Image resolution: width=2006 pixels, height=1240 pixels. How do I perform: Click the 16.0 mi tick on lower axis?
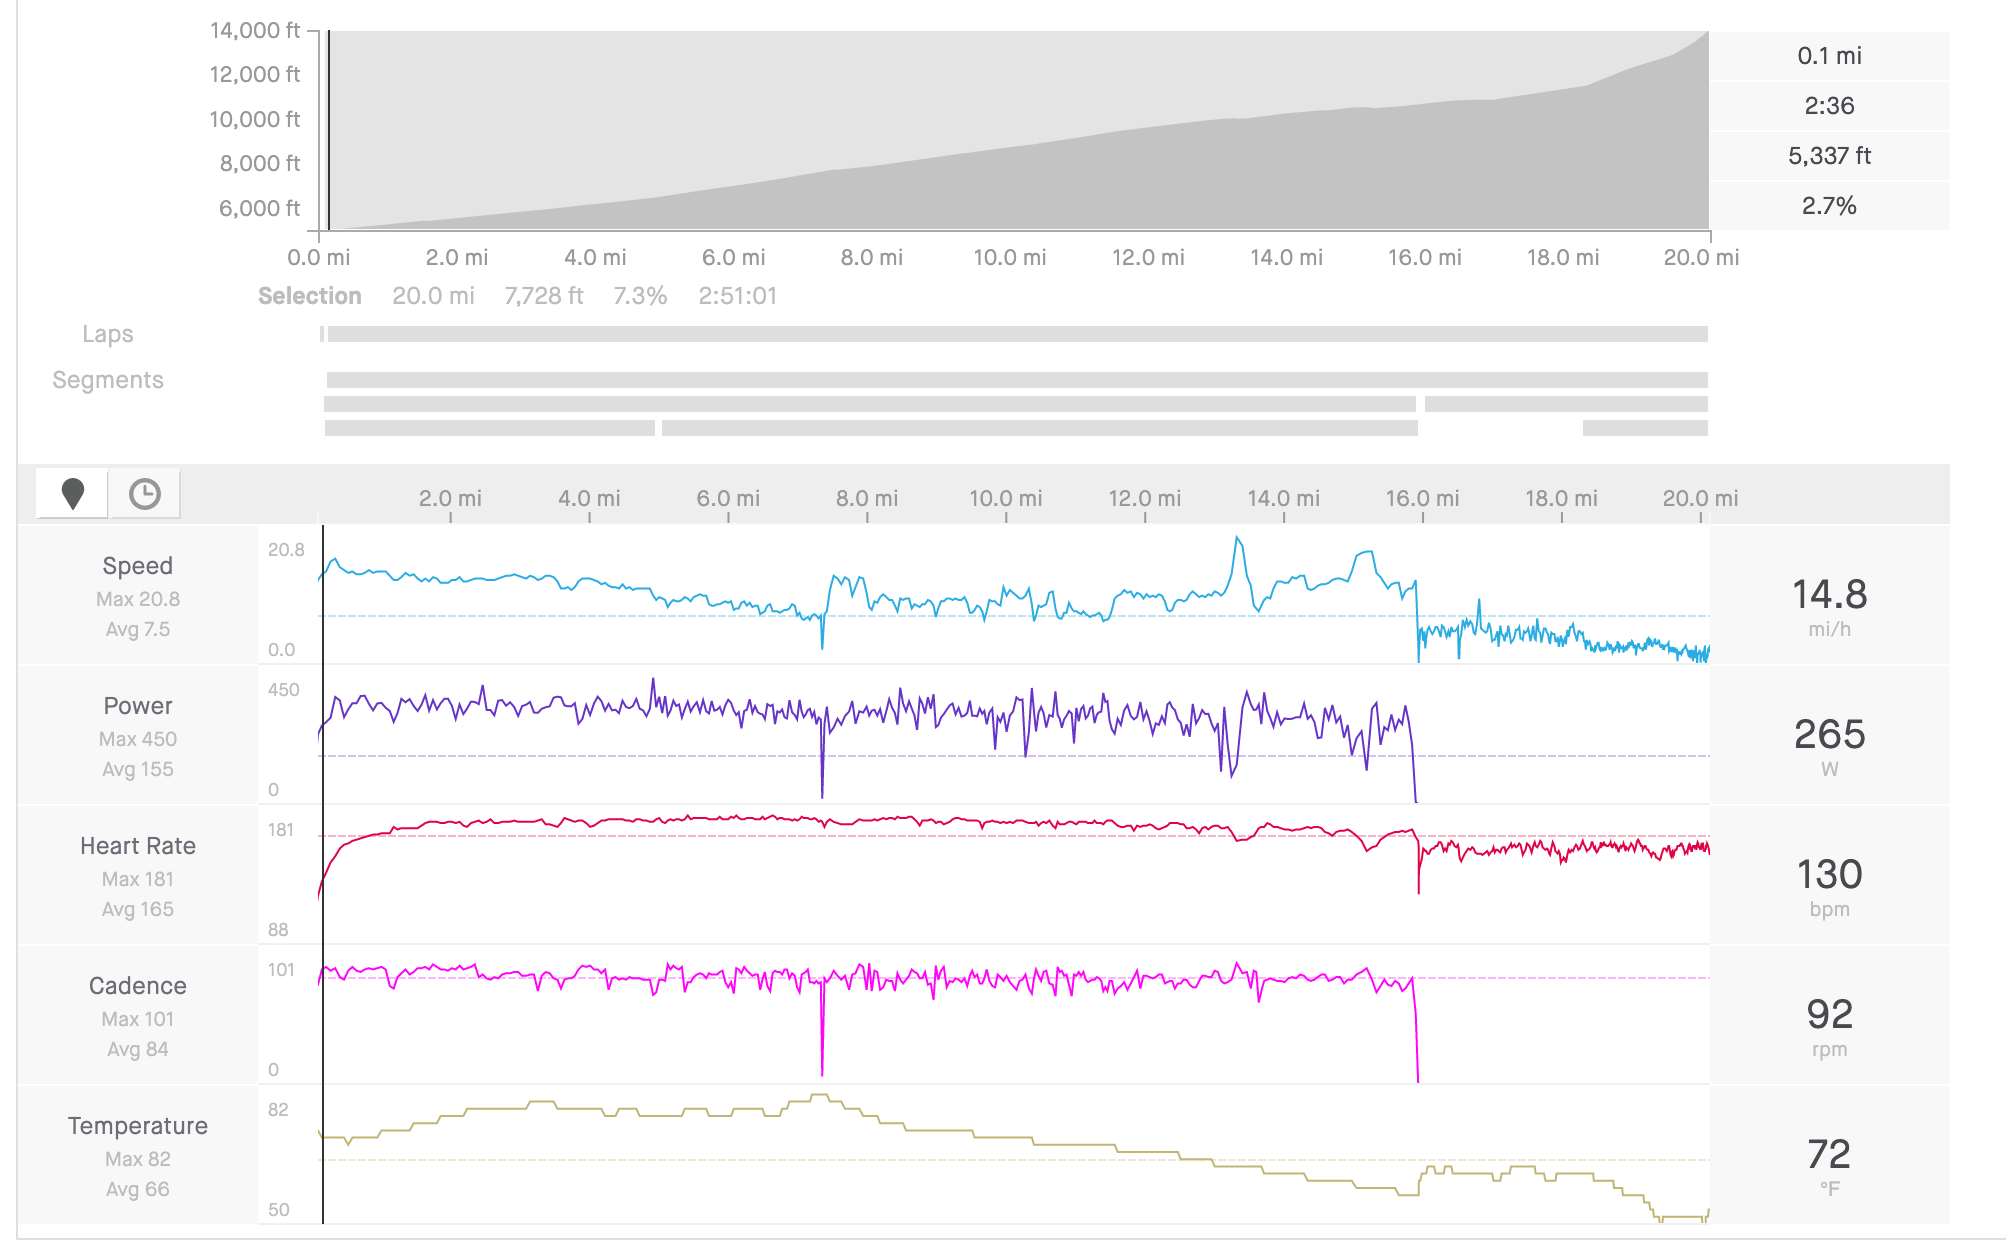[x=1422, y=498]
